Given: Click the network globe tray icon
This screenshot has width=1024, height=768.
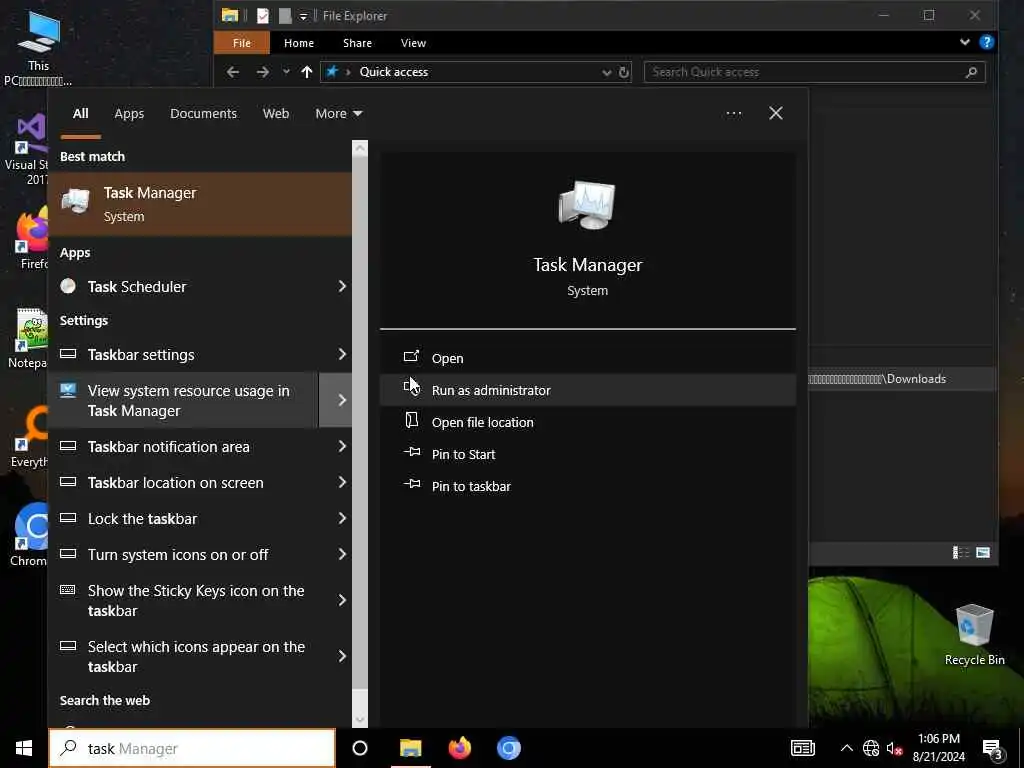Looking at the screenshot, I should (x=871, y=748).
